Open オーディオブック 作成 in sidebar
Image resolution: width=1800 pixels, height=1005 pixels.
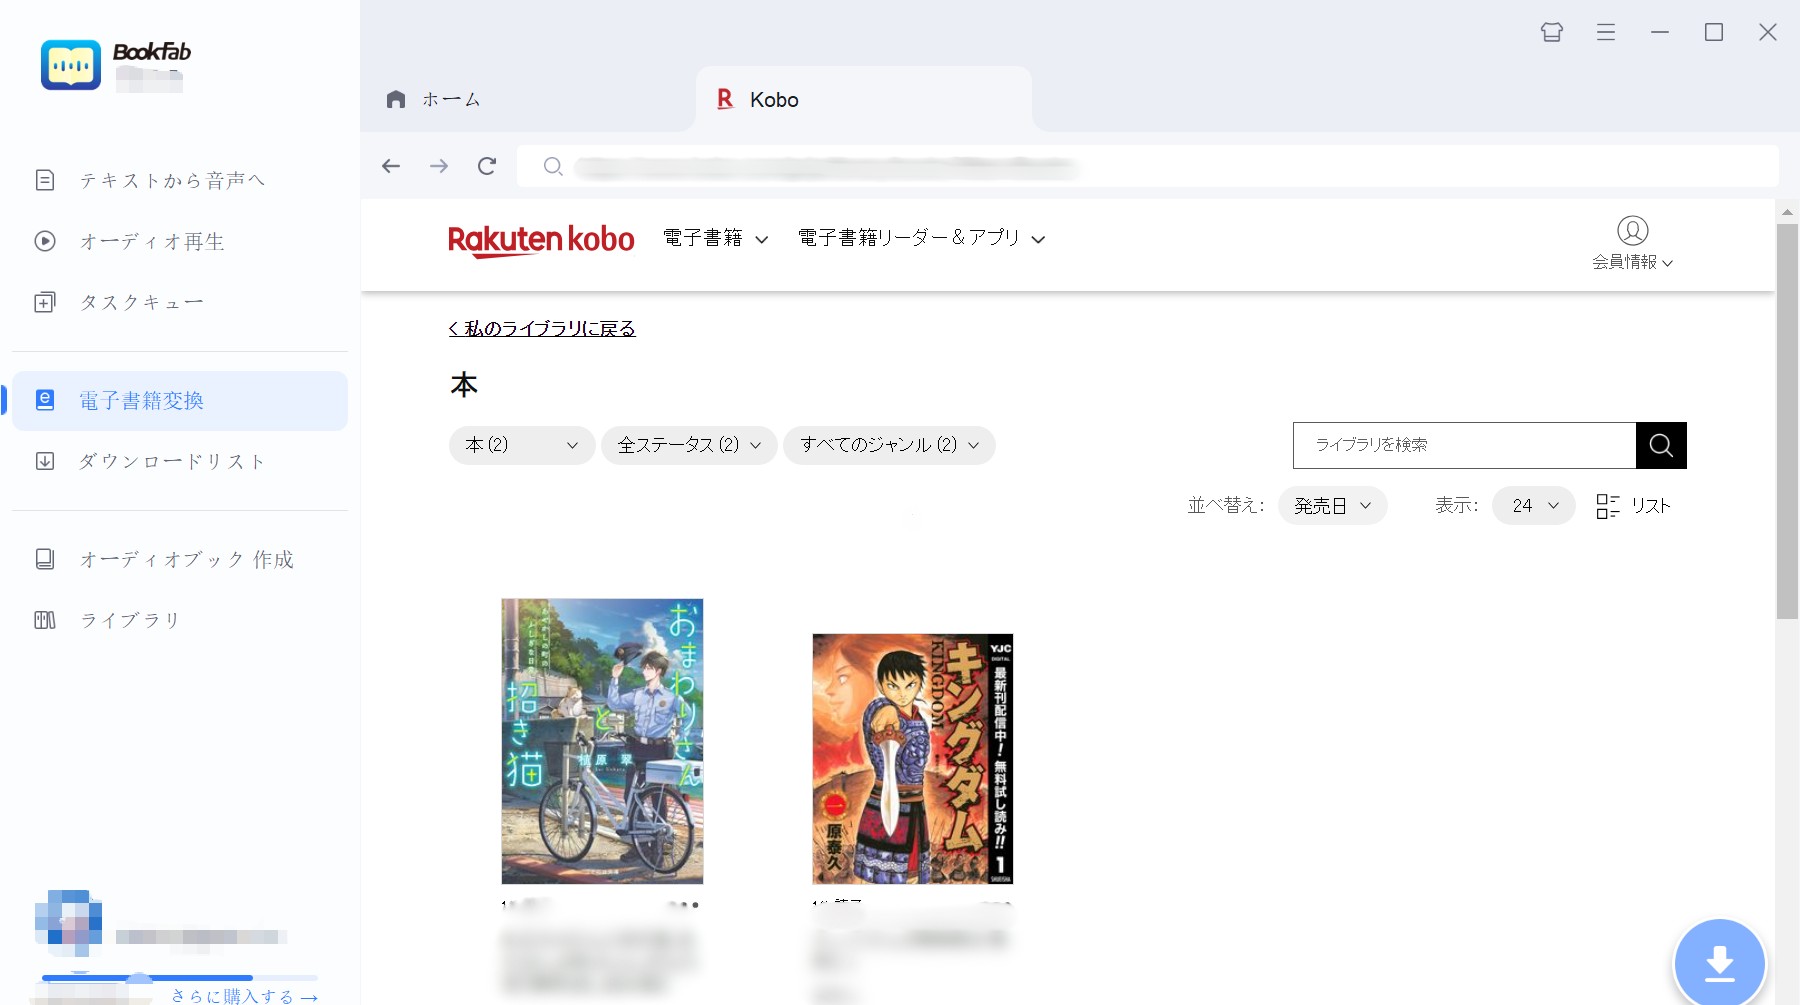pyautogui.click(x=180, y=559)
